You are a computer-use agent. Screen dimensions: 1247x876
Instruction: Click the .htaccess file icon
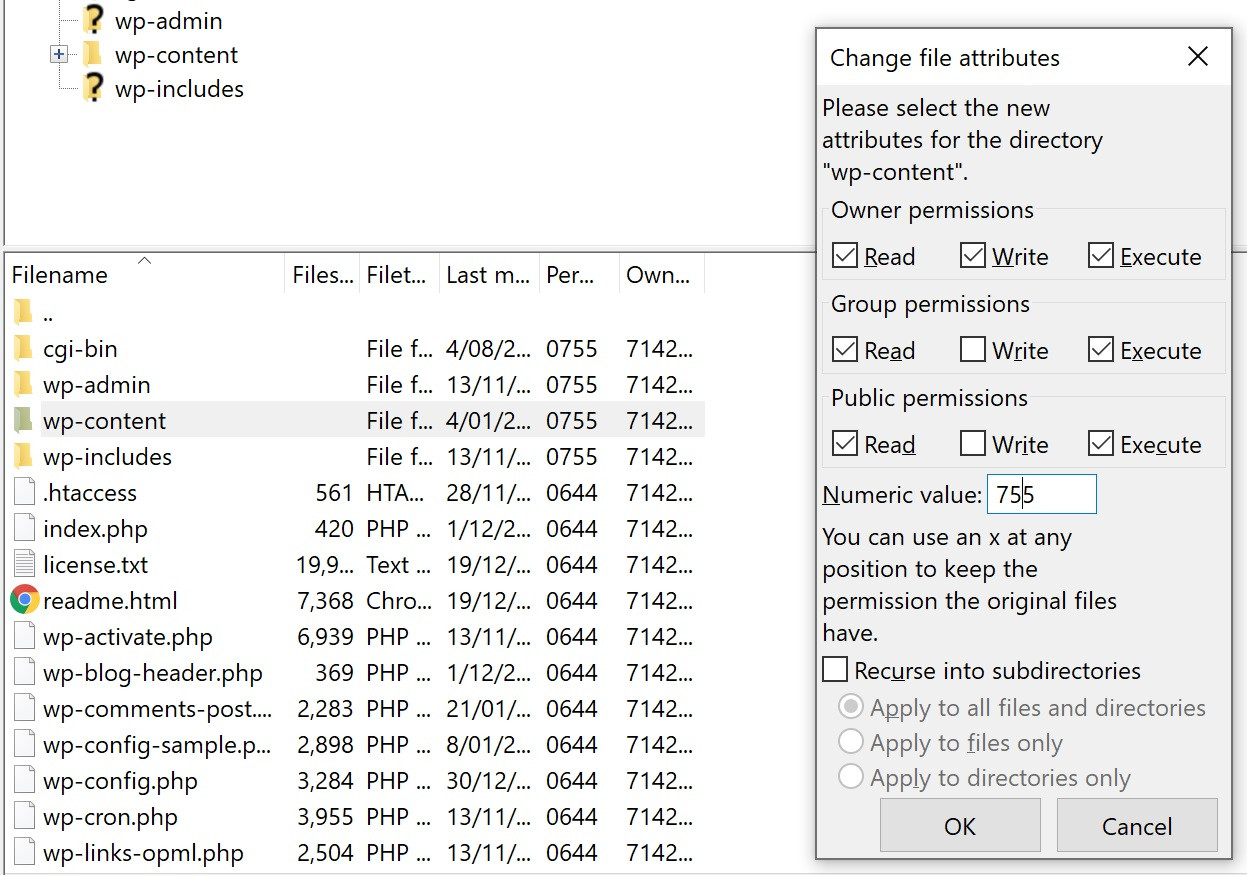click(x=24, y=493)
